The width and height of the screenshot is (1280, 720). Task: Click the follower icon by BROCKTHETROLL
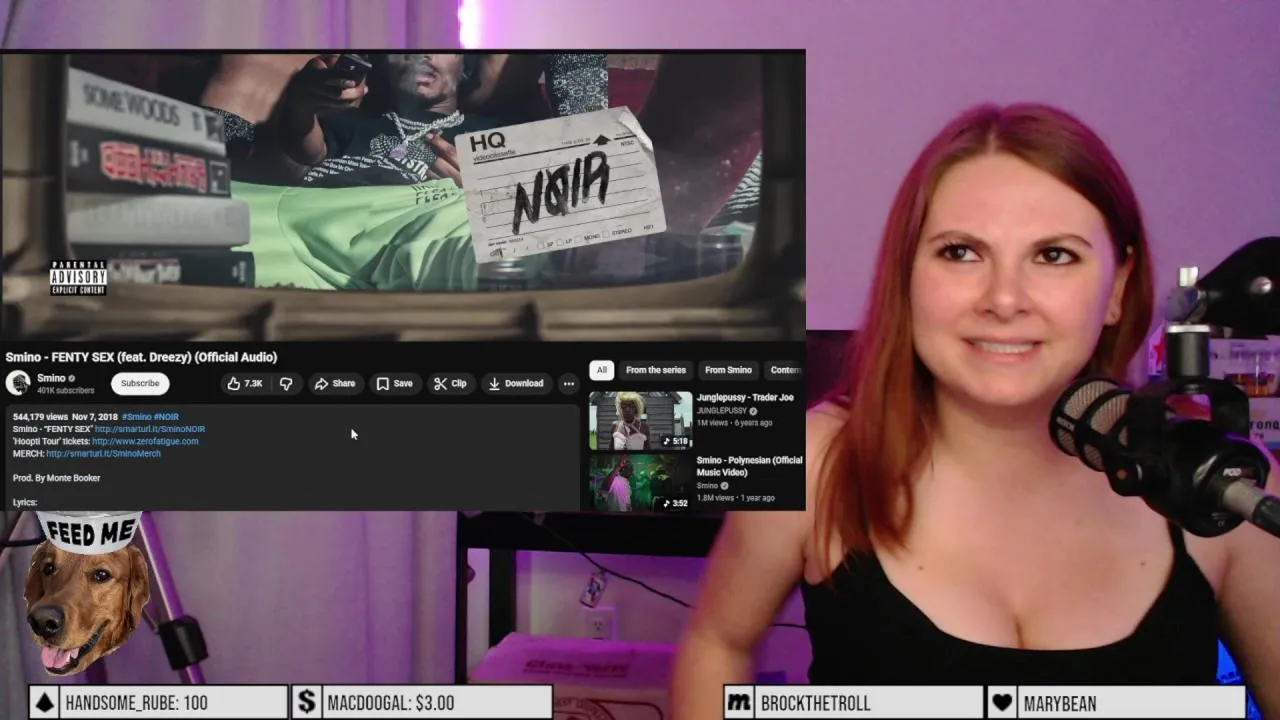[x=739, y=703]
